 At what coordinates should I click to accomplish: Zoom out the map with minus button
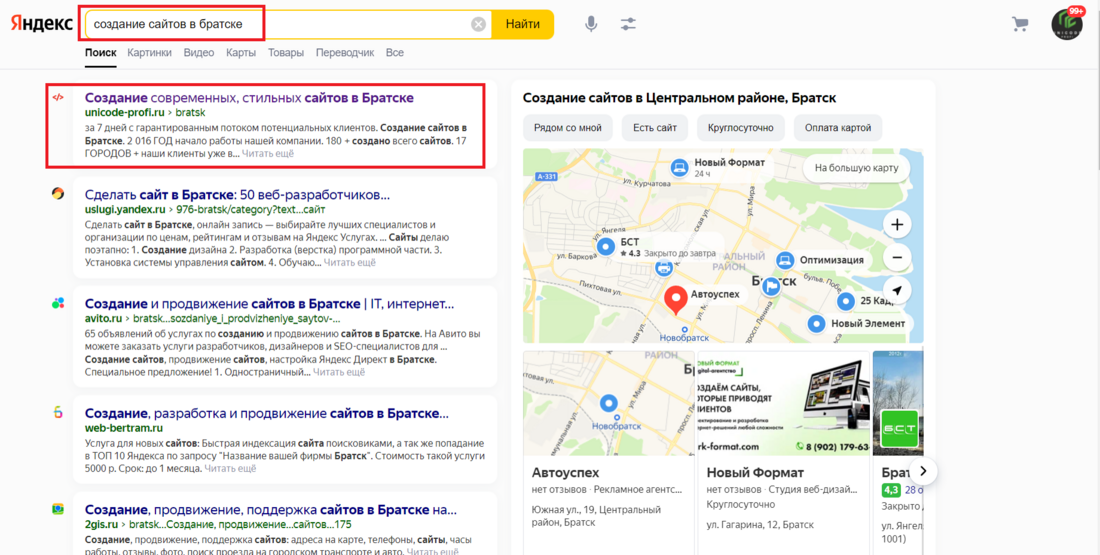click(x=897, y=258)
